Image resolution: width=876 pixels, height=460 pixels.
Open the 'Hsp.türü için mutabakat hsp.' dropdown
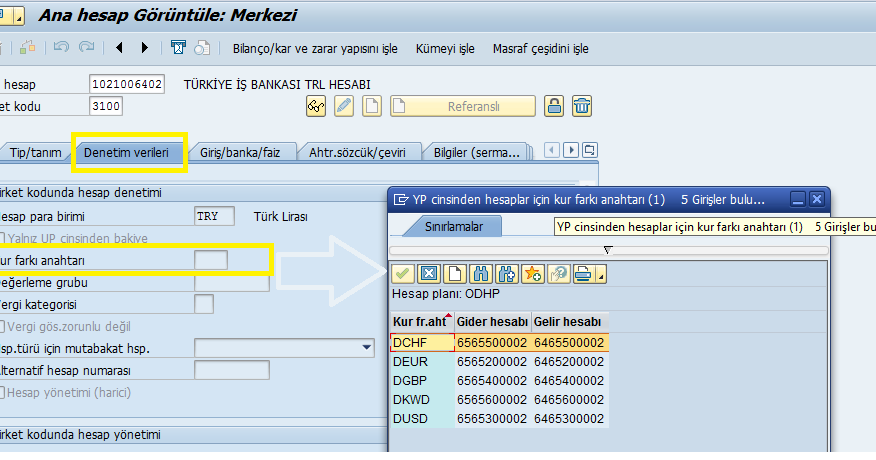[366, 348]
